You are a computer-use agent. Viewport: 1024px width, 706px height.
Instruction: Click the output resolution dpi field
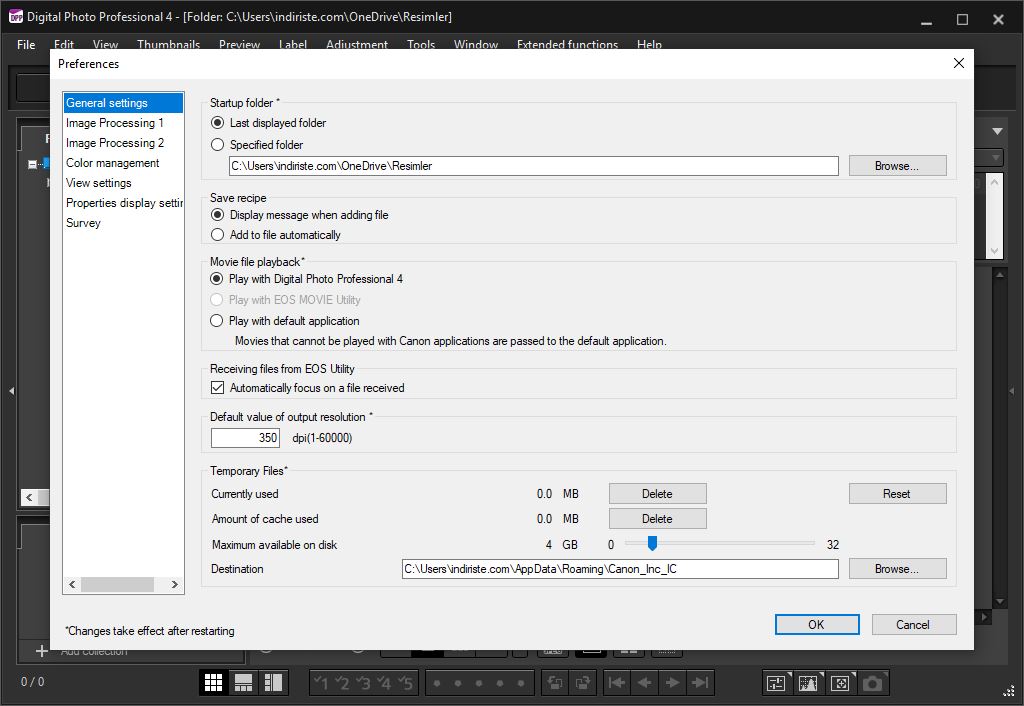246,438
